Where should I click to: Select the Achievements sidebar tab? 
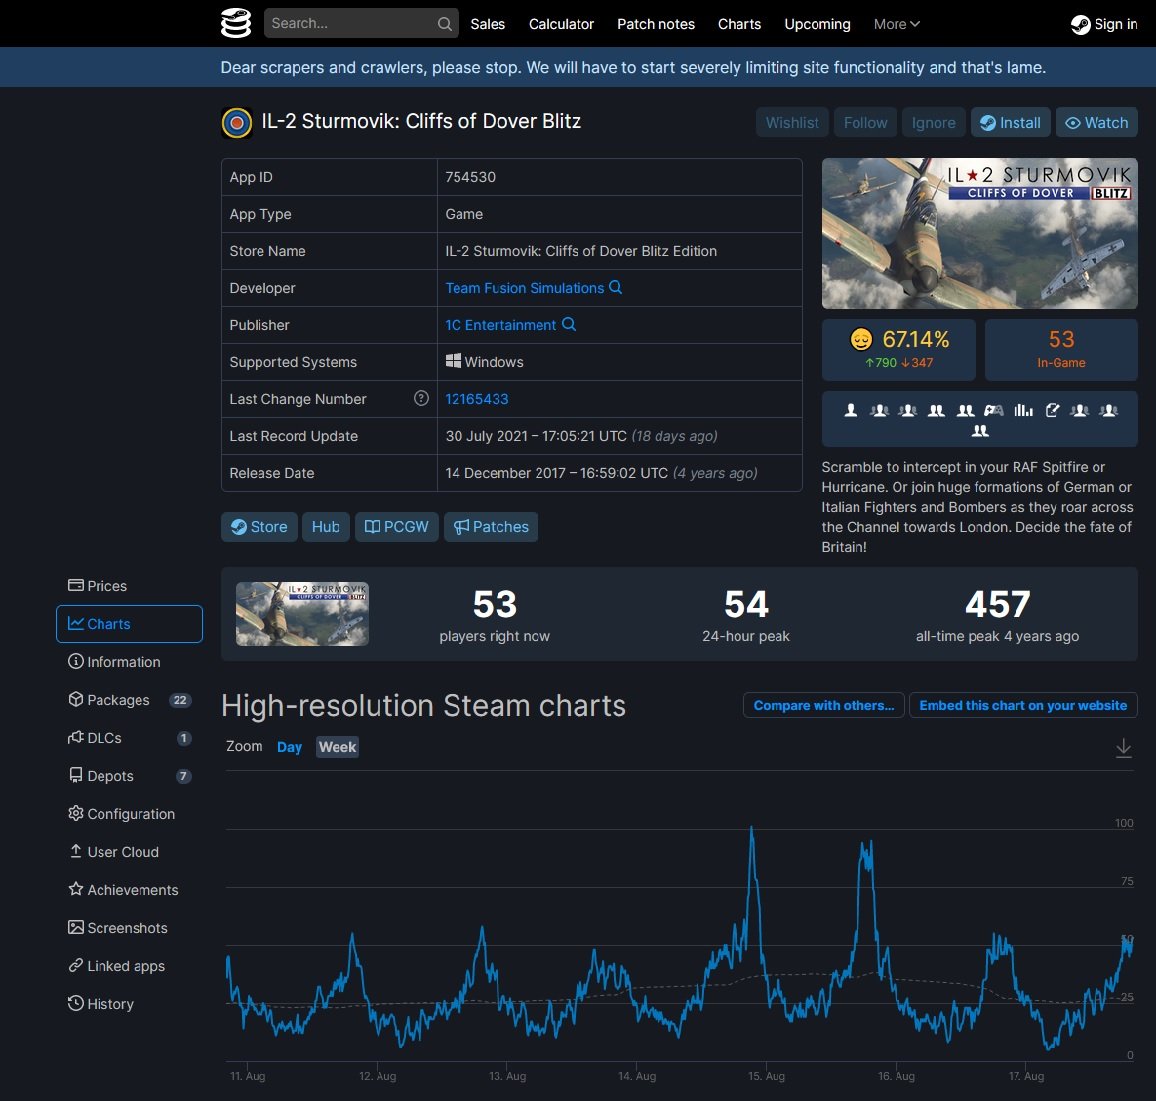point(132,890)
